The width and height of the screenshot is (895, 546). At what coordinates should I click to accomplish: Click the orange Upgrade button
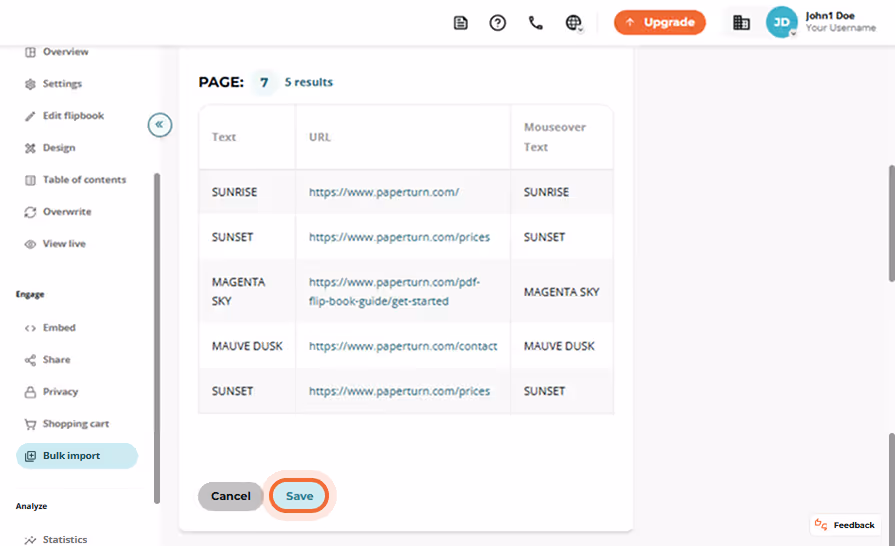[x=660, y=22]
